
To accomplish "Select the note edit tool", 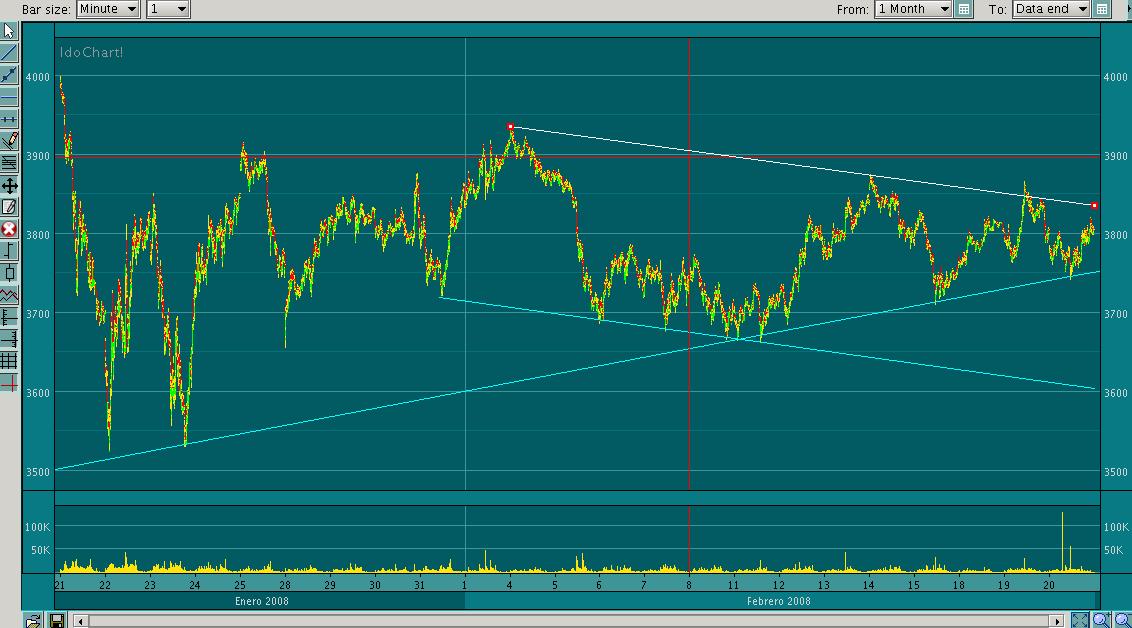I will (x=9, y=206).
